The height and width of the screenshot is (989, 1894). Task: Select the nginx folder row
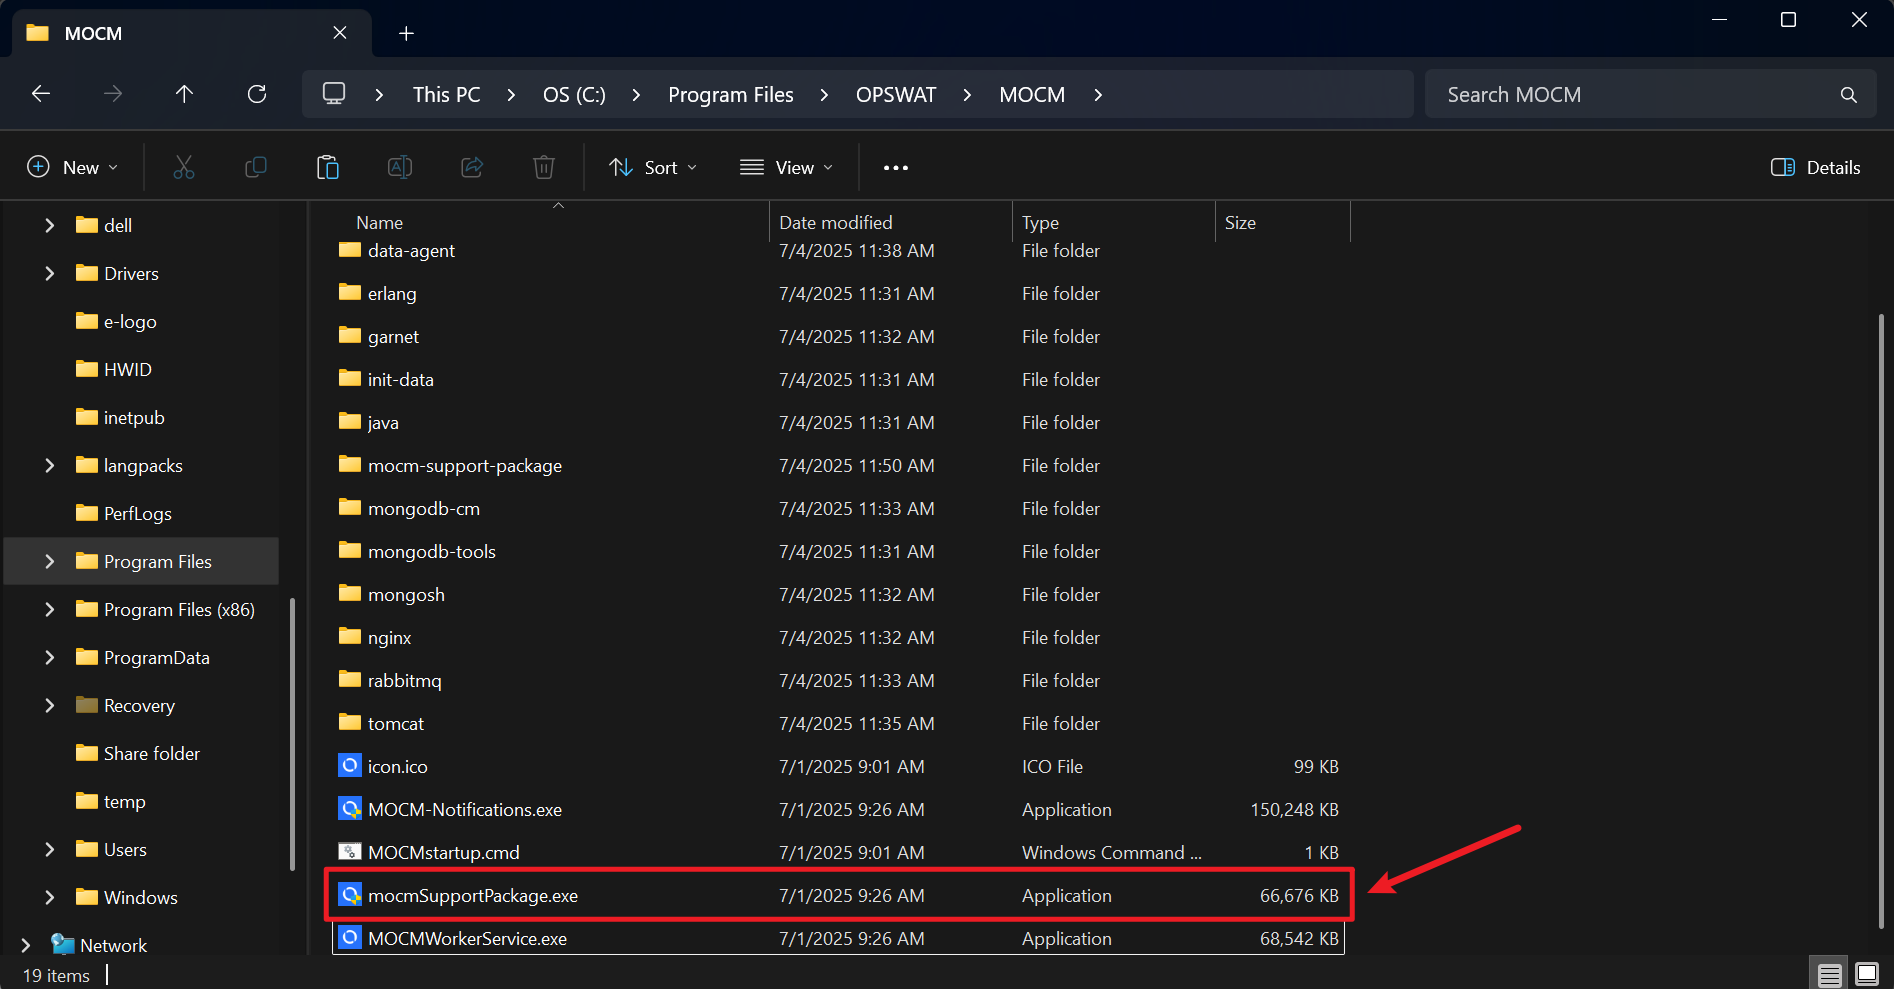838,637
